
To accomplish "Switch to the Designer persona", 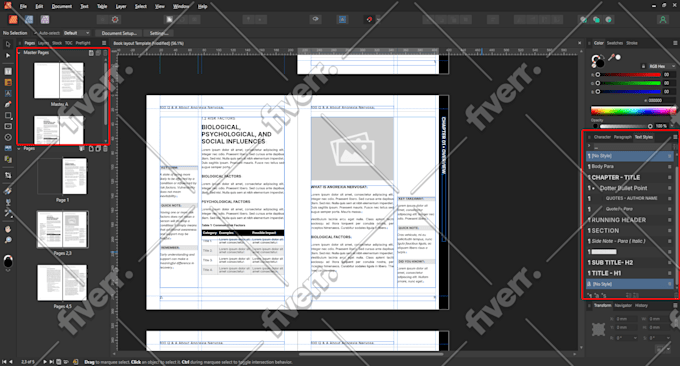I will coord(29,20).
